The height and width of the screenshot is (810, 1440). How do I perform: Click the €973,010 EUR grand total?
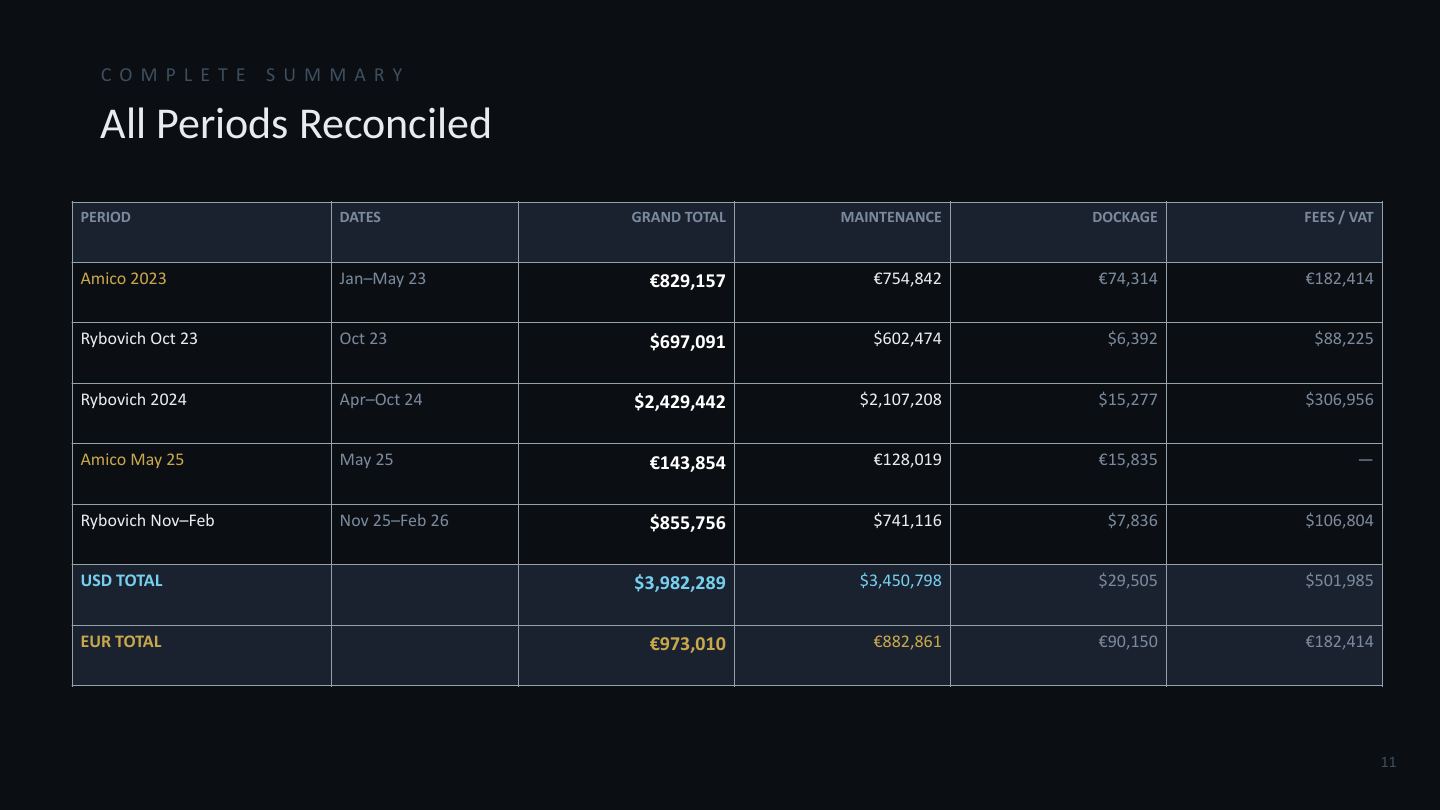[688, 644]
